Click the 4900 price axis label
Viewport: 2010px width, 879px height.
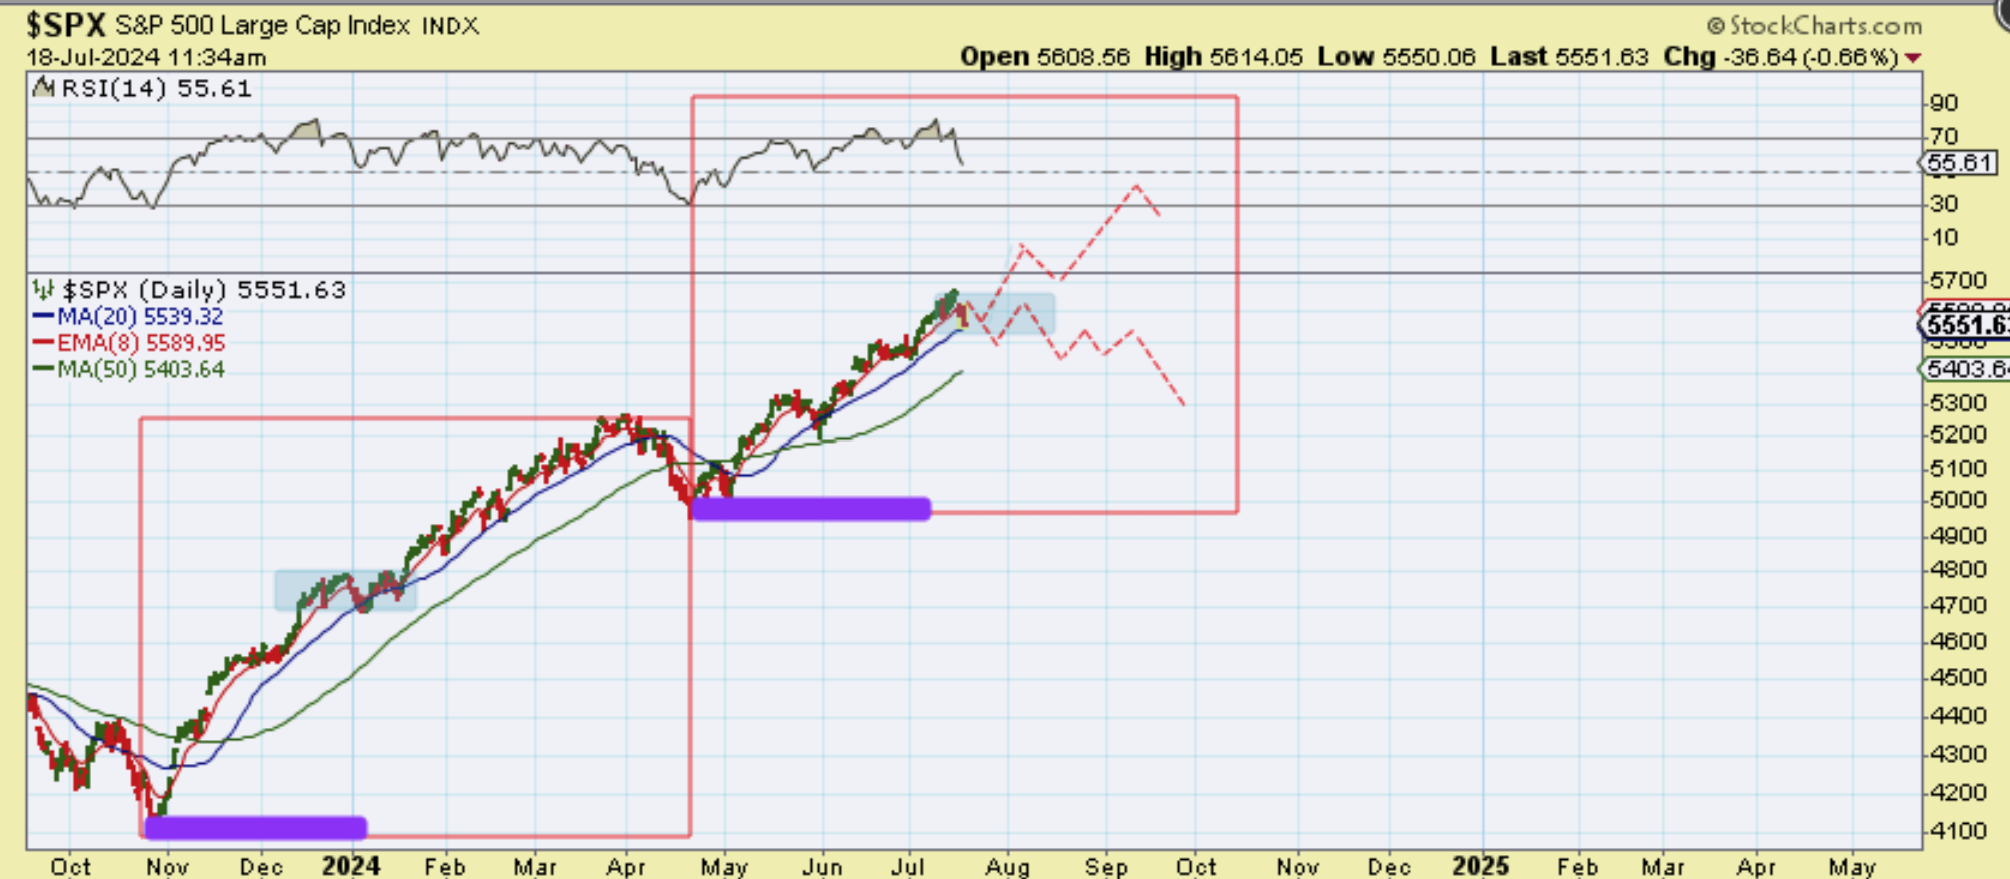pyautogui.click(x=1958, y=536)
